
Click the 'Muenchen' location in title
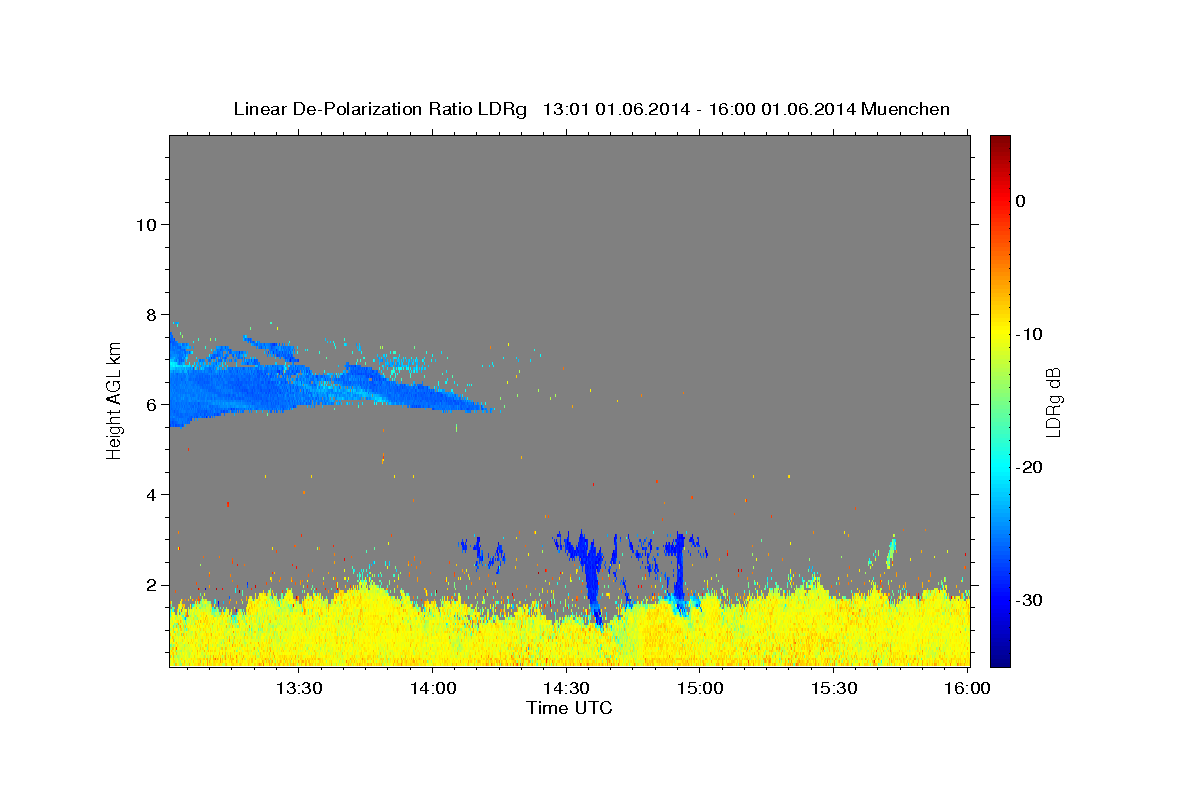[x=906, y=109]
